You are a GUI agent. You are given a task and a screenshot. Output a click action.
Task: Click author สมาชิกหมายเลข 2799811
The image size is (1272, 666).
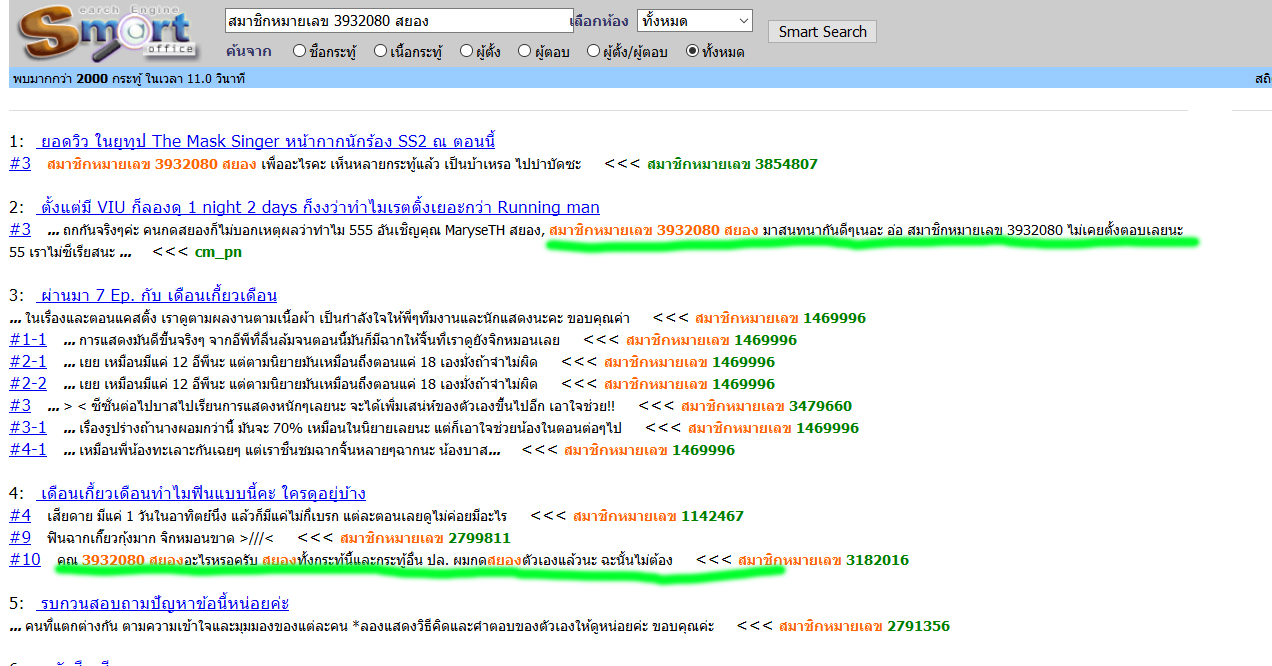coord(425,538)
